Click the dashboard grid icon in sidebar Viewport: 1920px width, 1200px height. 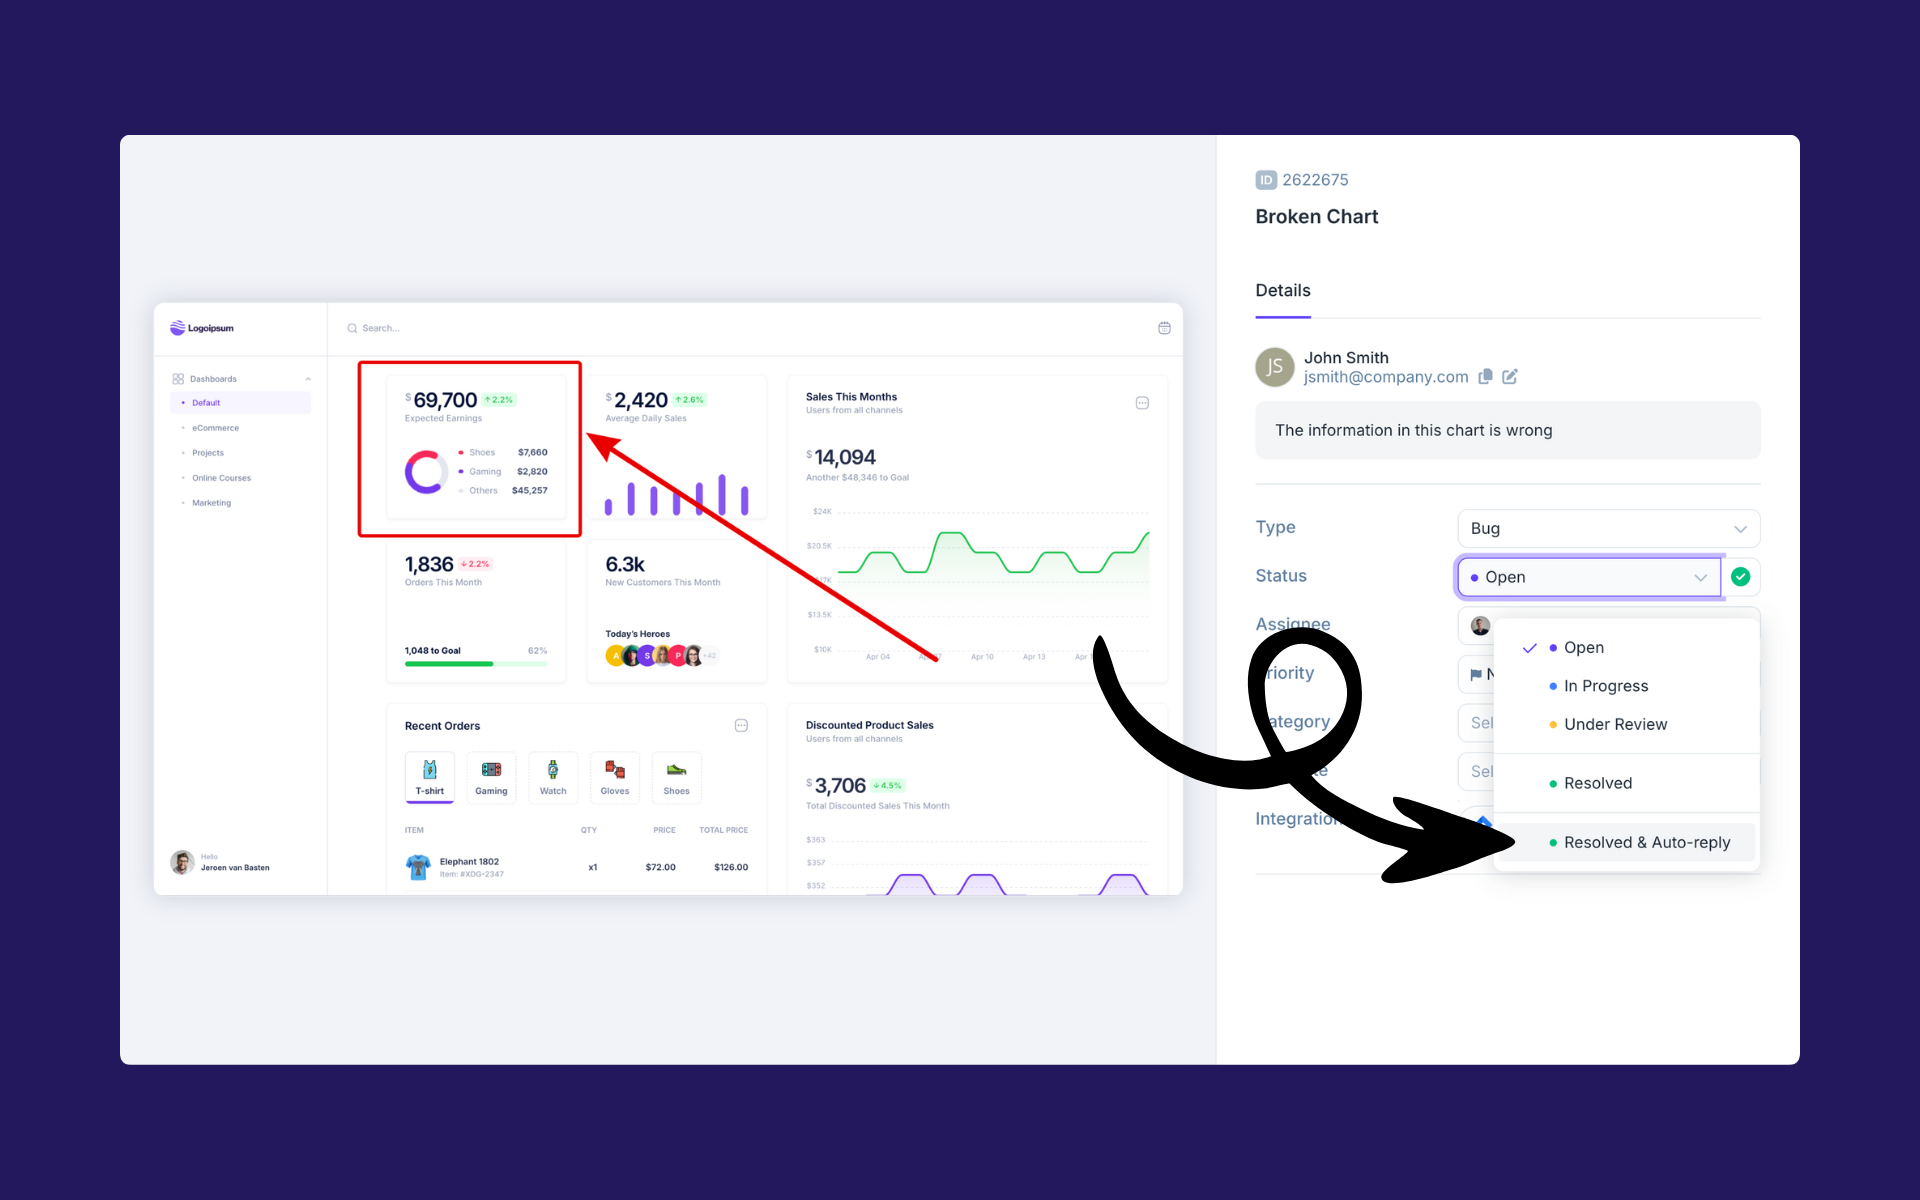[x=178, y=379]
